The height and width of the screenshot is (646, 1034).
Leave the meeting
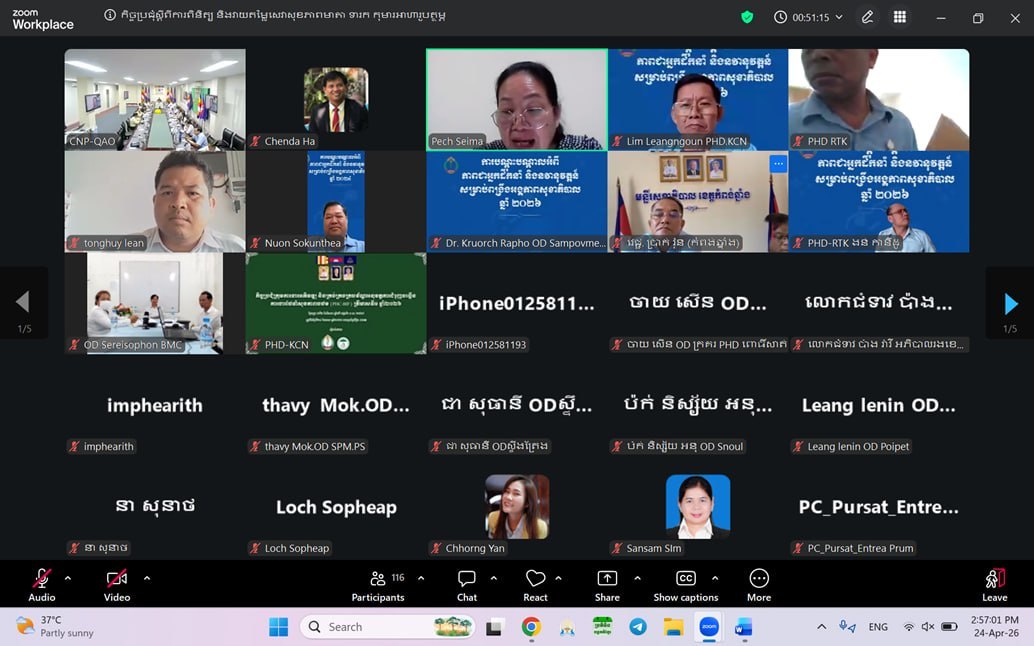click(x=994, y=585)
